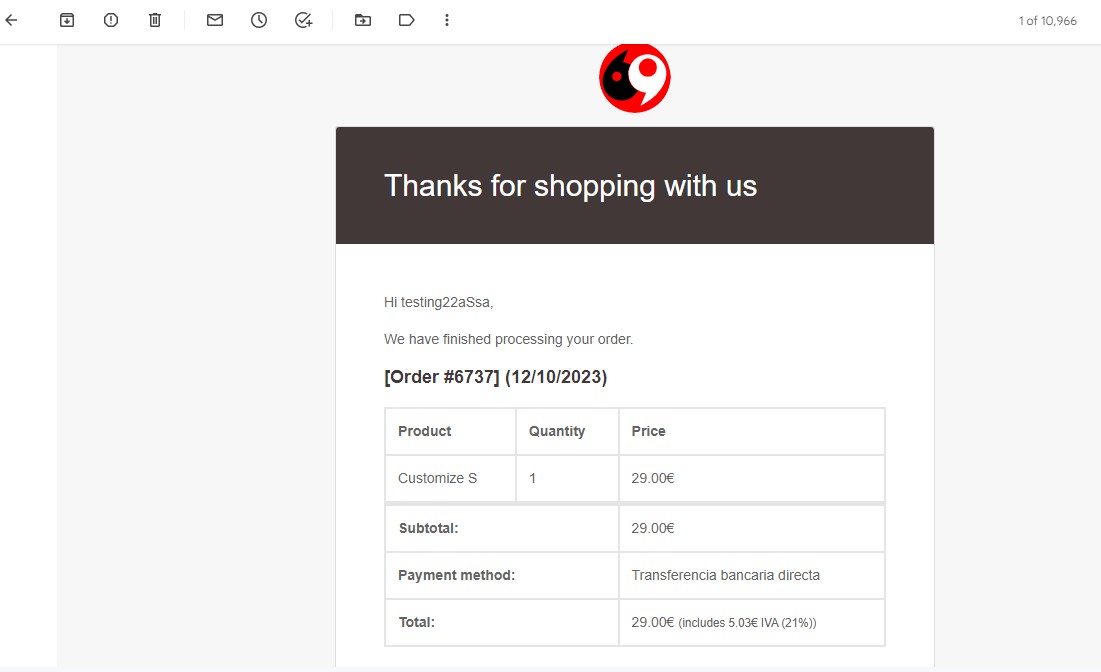Click the quantity value '1'

(x=532, y=478)
